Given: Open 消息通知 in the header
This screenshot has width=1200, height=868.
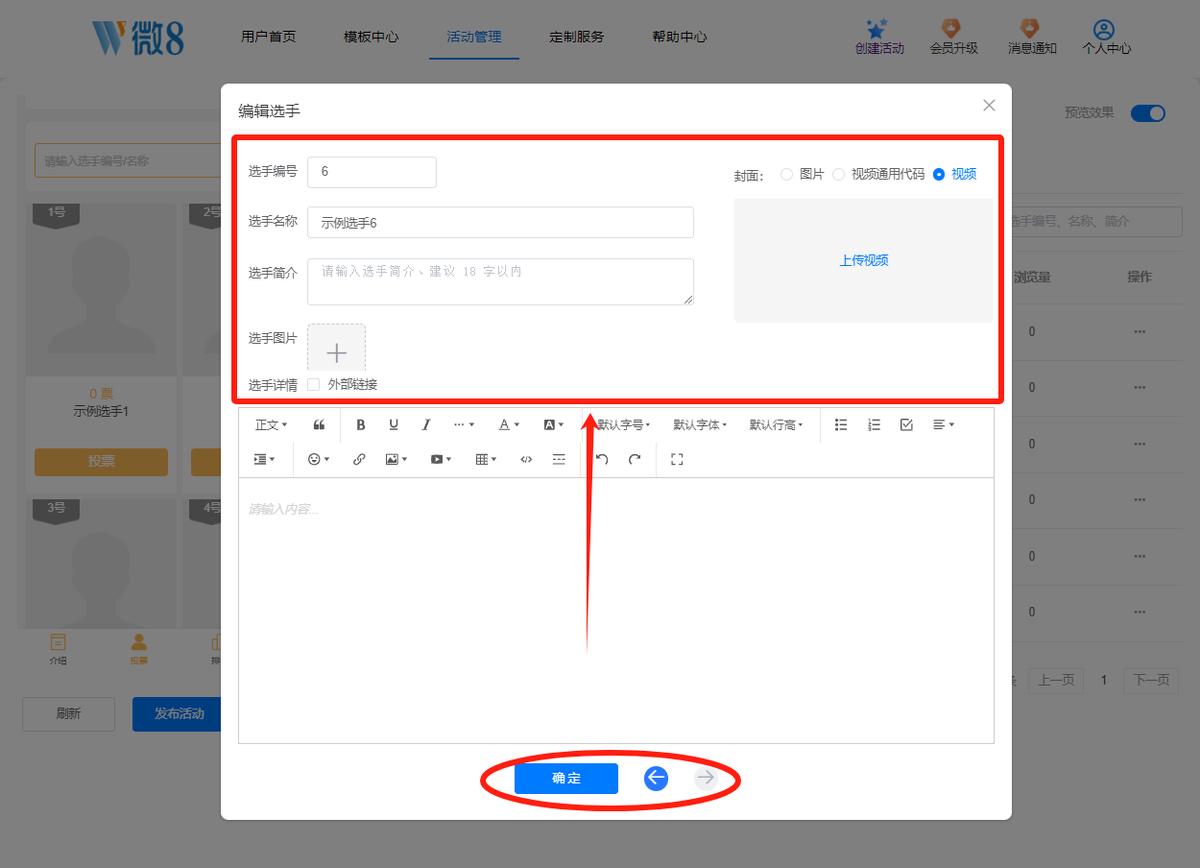Looking at the screenshot, I should 1032,37.
